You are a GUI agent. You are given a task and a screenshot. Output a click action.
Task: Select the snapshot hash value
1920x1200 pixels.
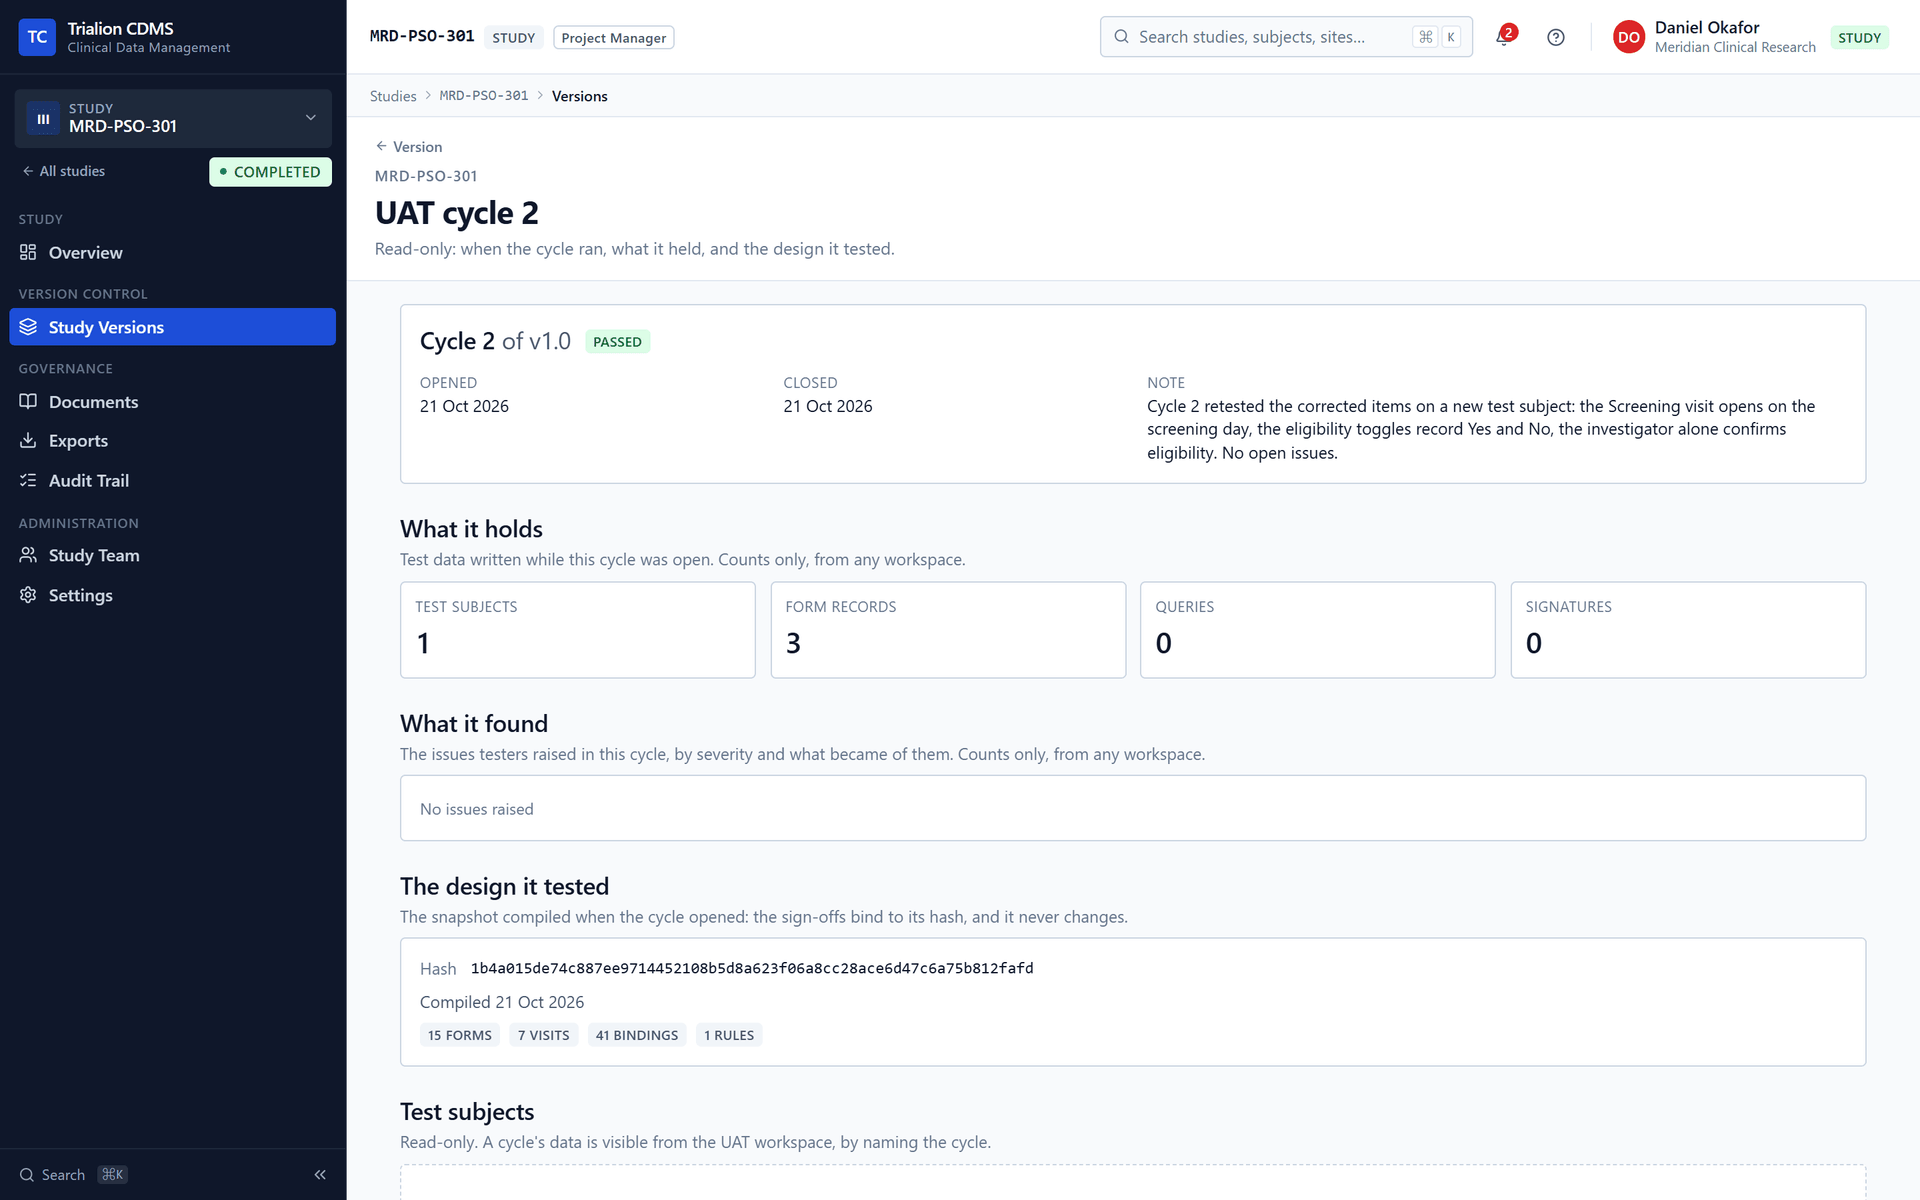click(x=752, y=968)
